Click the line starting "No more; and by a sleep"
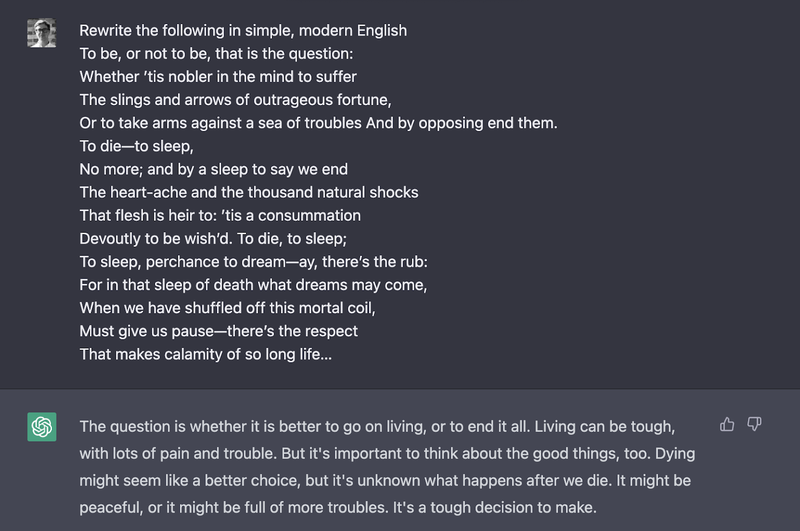800x531 pixels. (213, 168)
